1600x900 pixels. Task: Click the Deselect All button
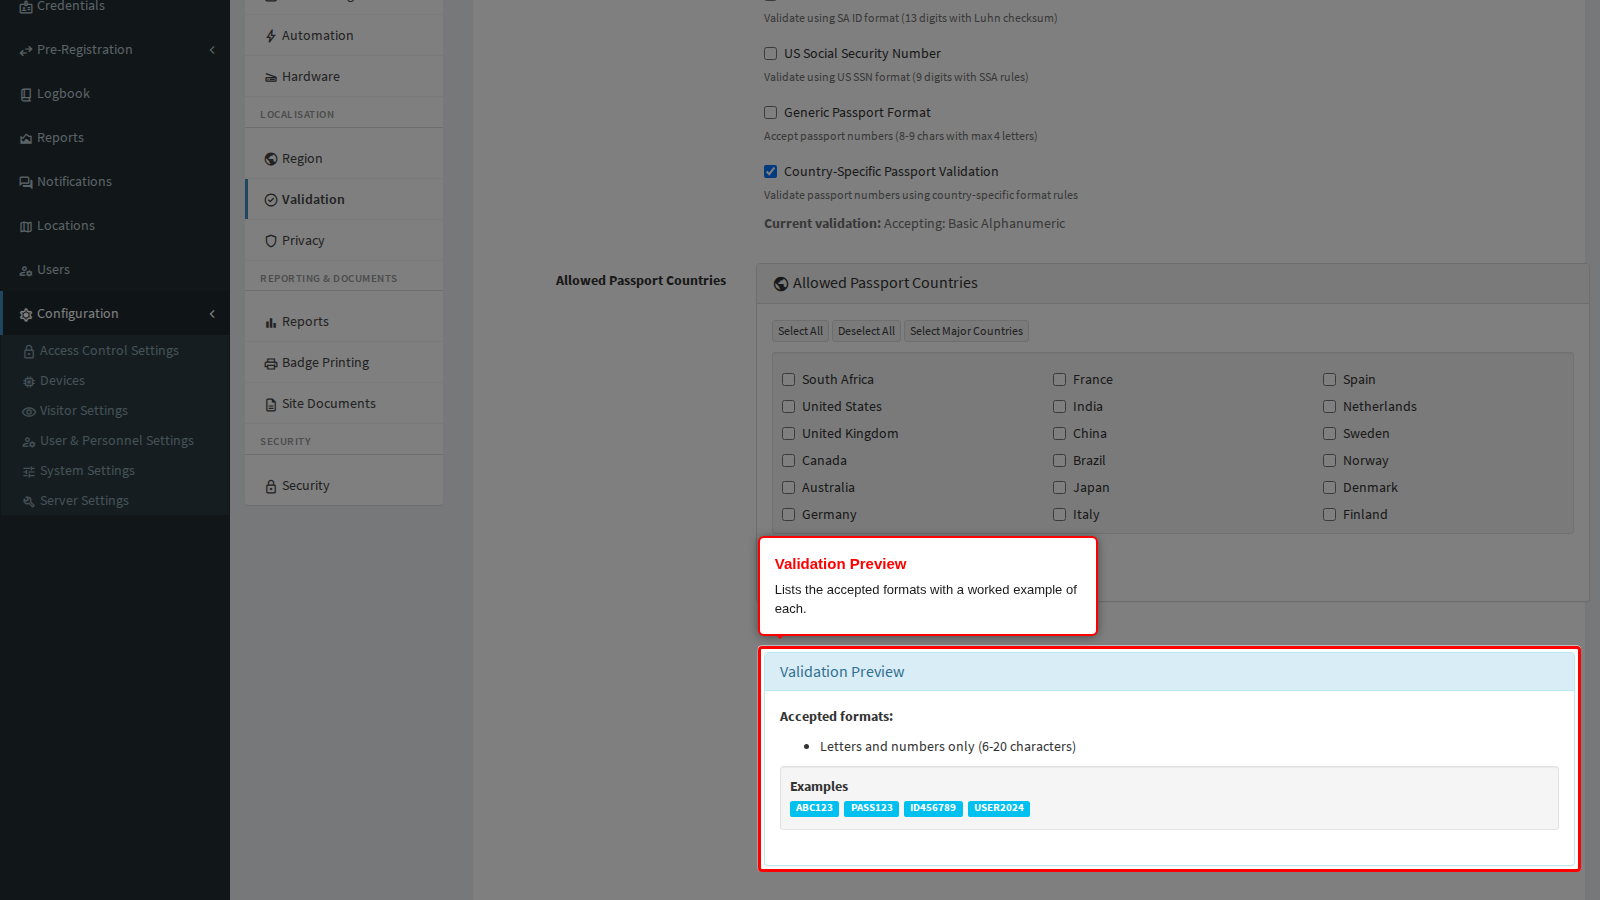[866, 331]
